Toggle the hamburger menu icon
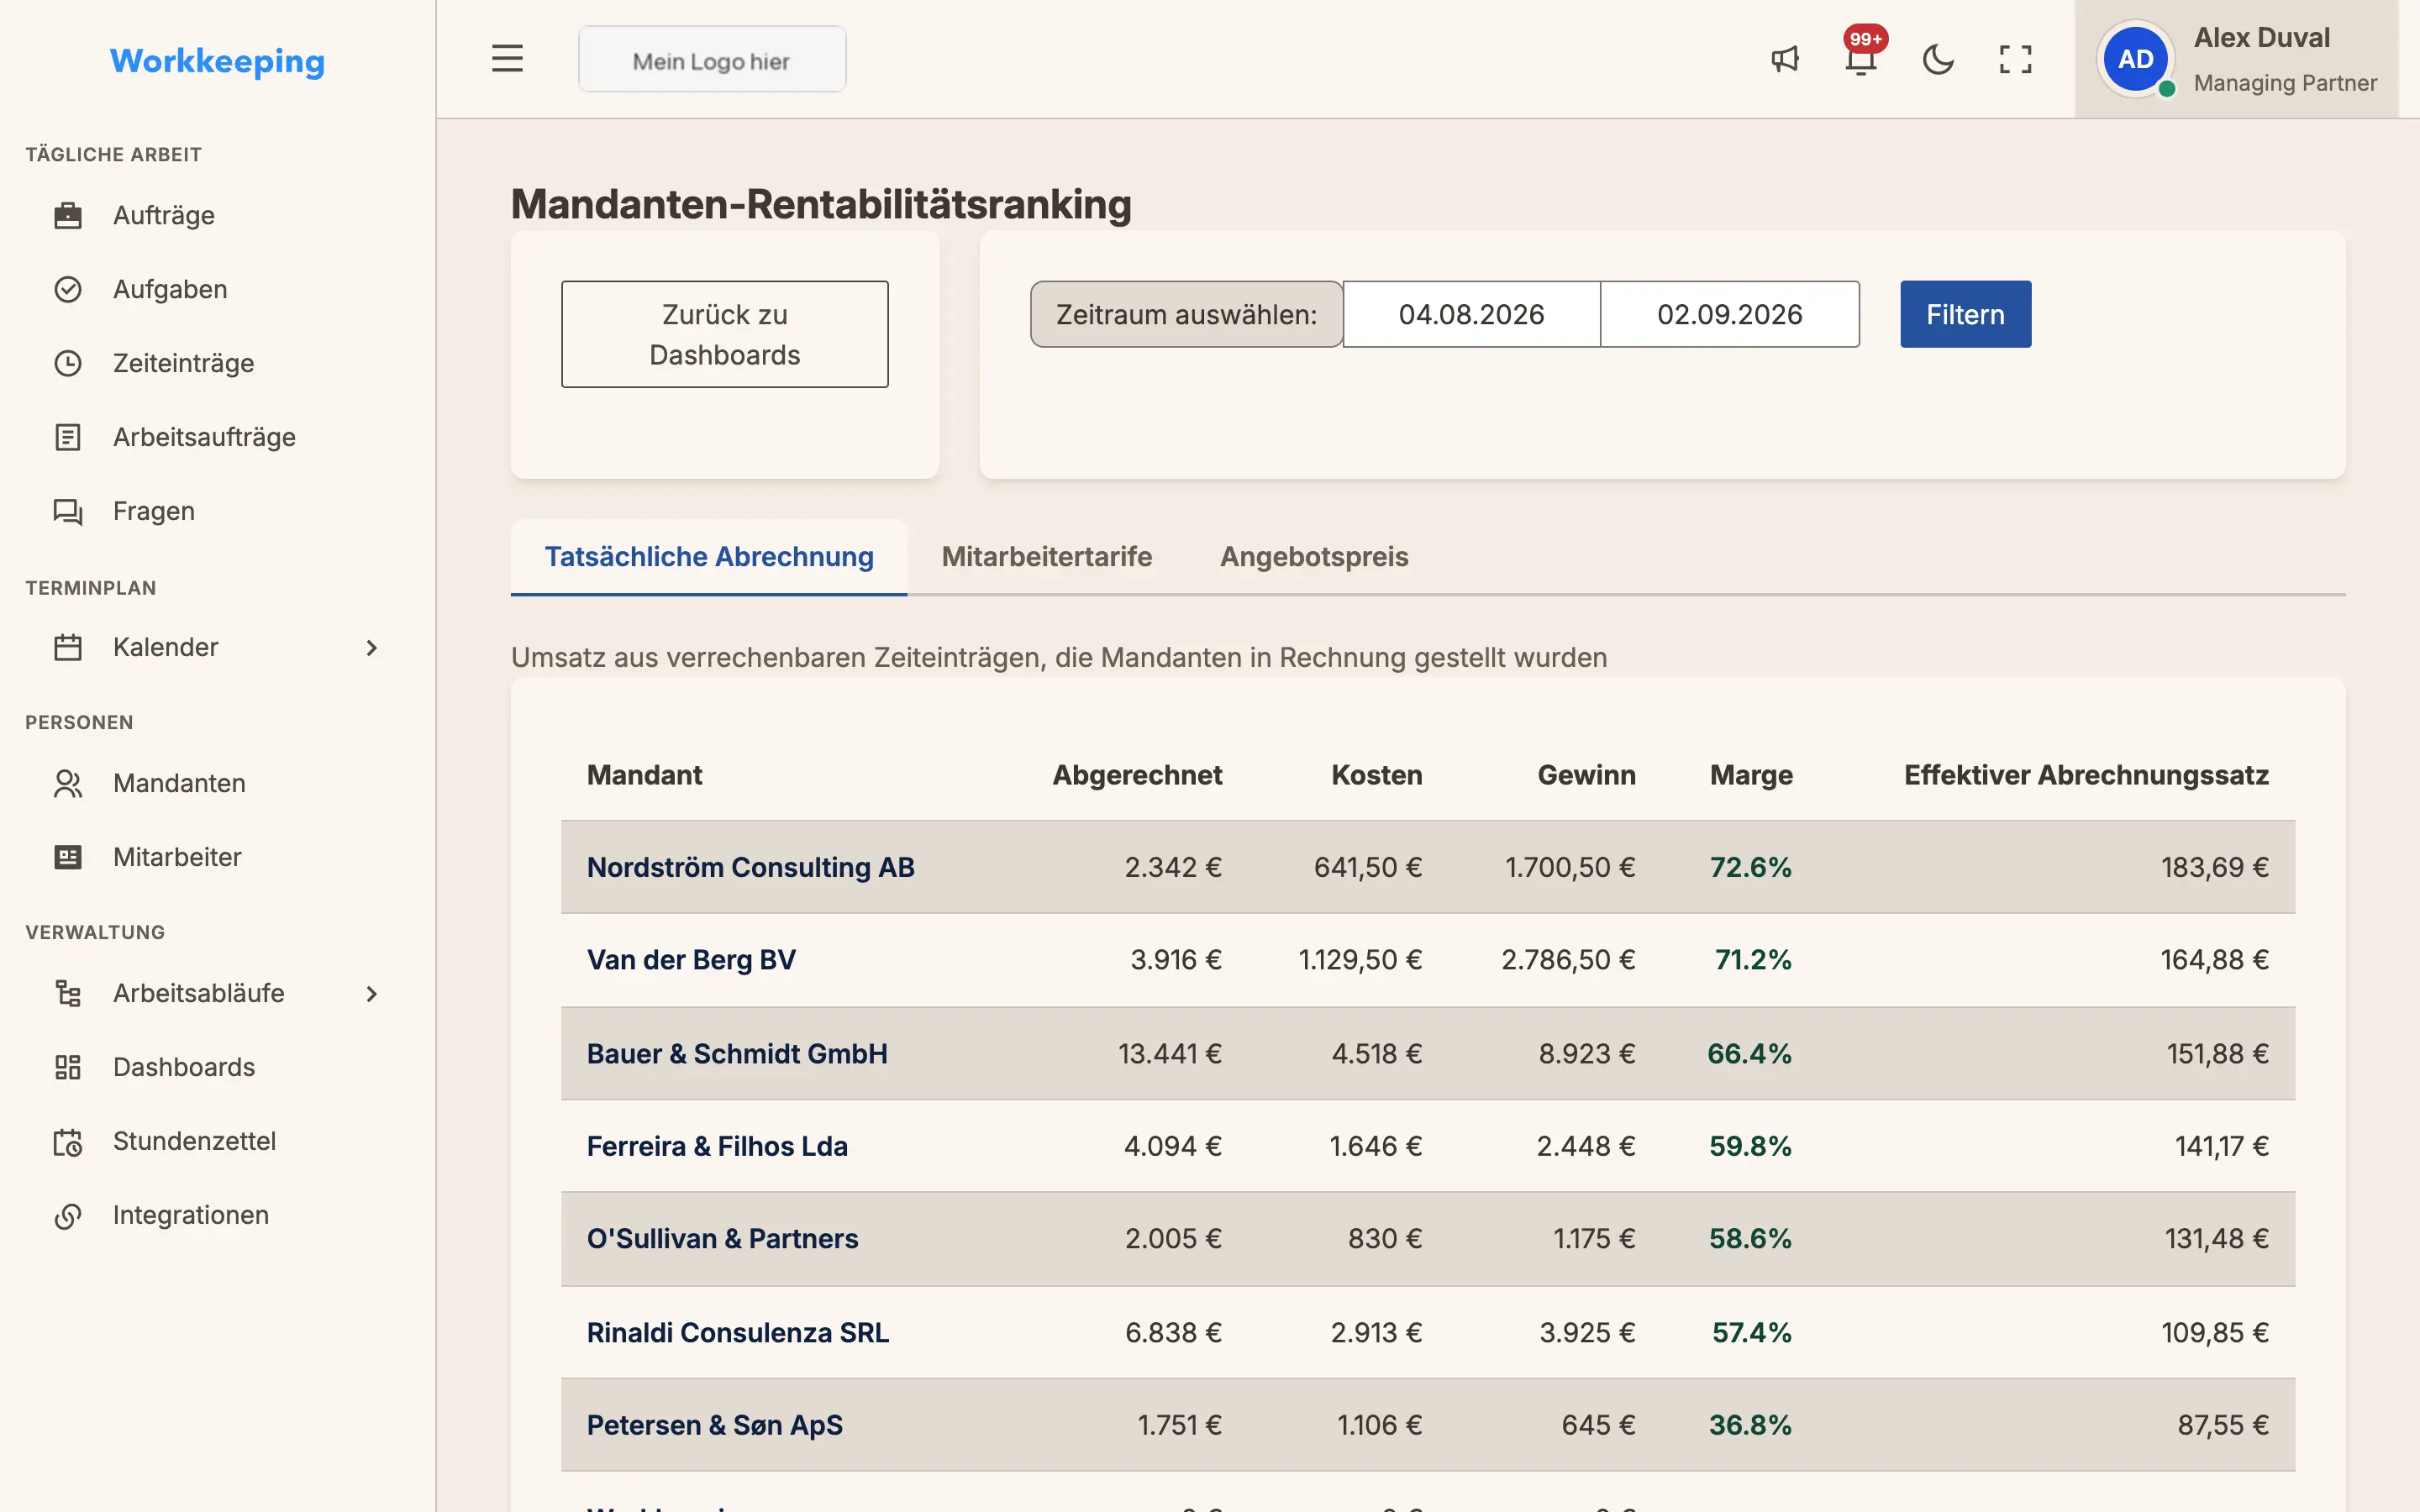Image resolution: width=2420 pixels, height=1512 pixels. [x=507, y=59]
